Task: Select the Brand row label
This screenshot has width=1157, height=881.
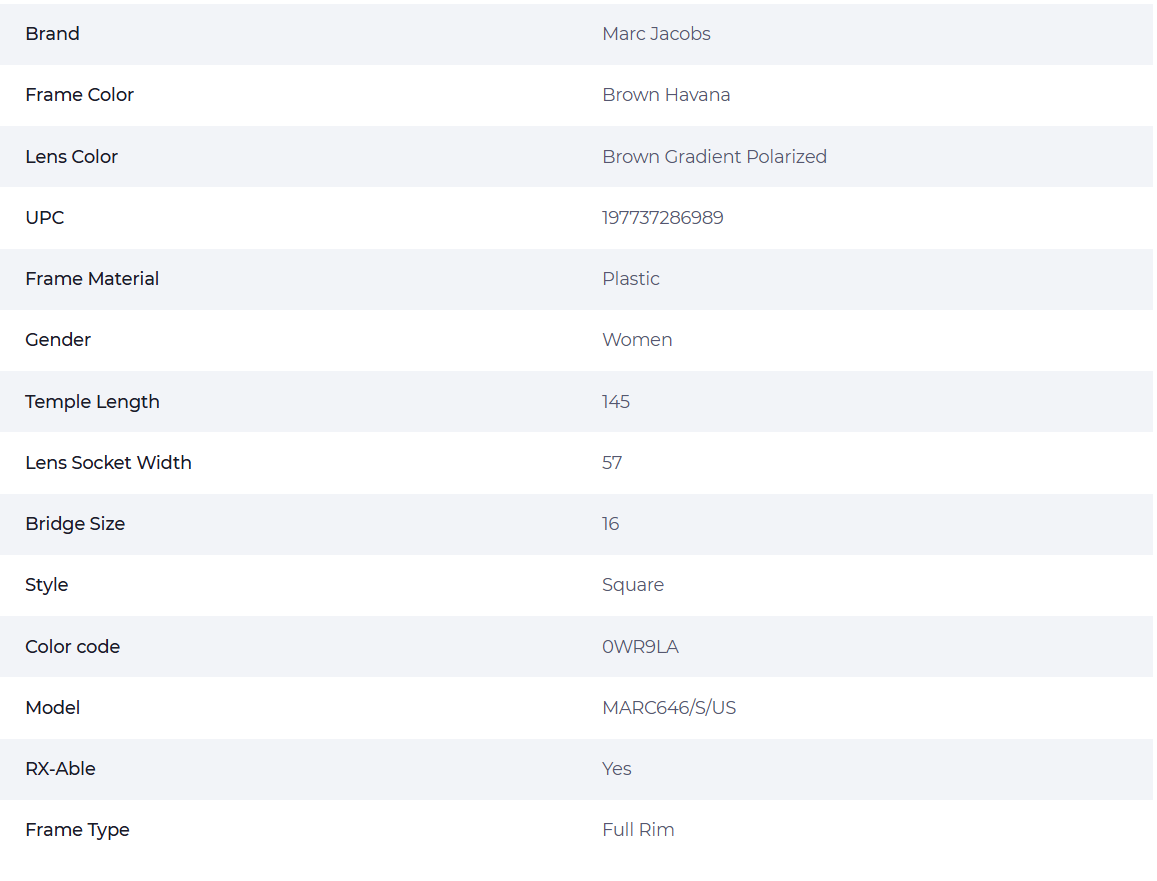Action: [x=52, y=34]
